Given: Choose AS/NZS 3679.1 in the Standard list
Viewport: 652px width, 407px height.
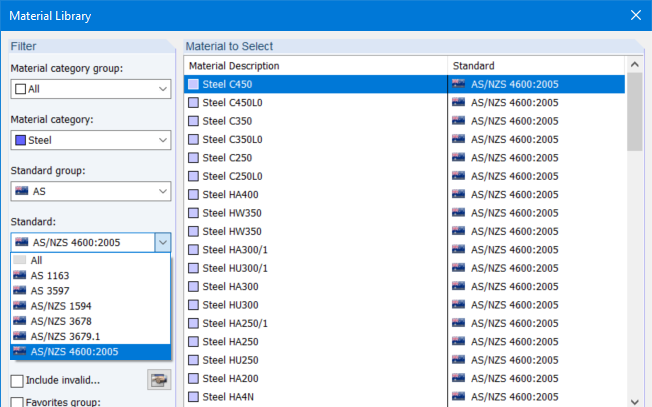Looking at the screenshot, I should pyautogui.click(x=91, y=336).
